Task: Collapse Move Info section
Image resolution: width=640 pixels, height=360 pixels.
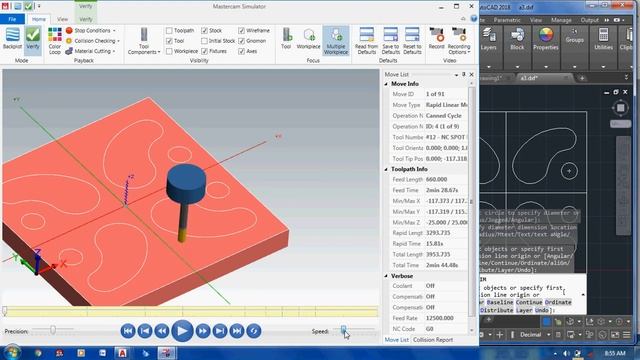Action: point(386,84)
